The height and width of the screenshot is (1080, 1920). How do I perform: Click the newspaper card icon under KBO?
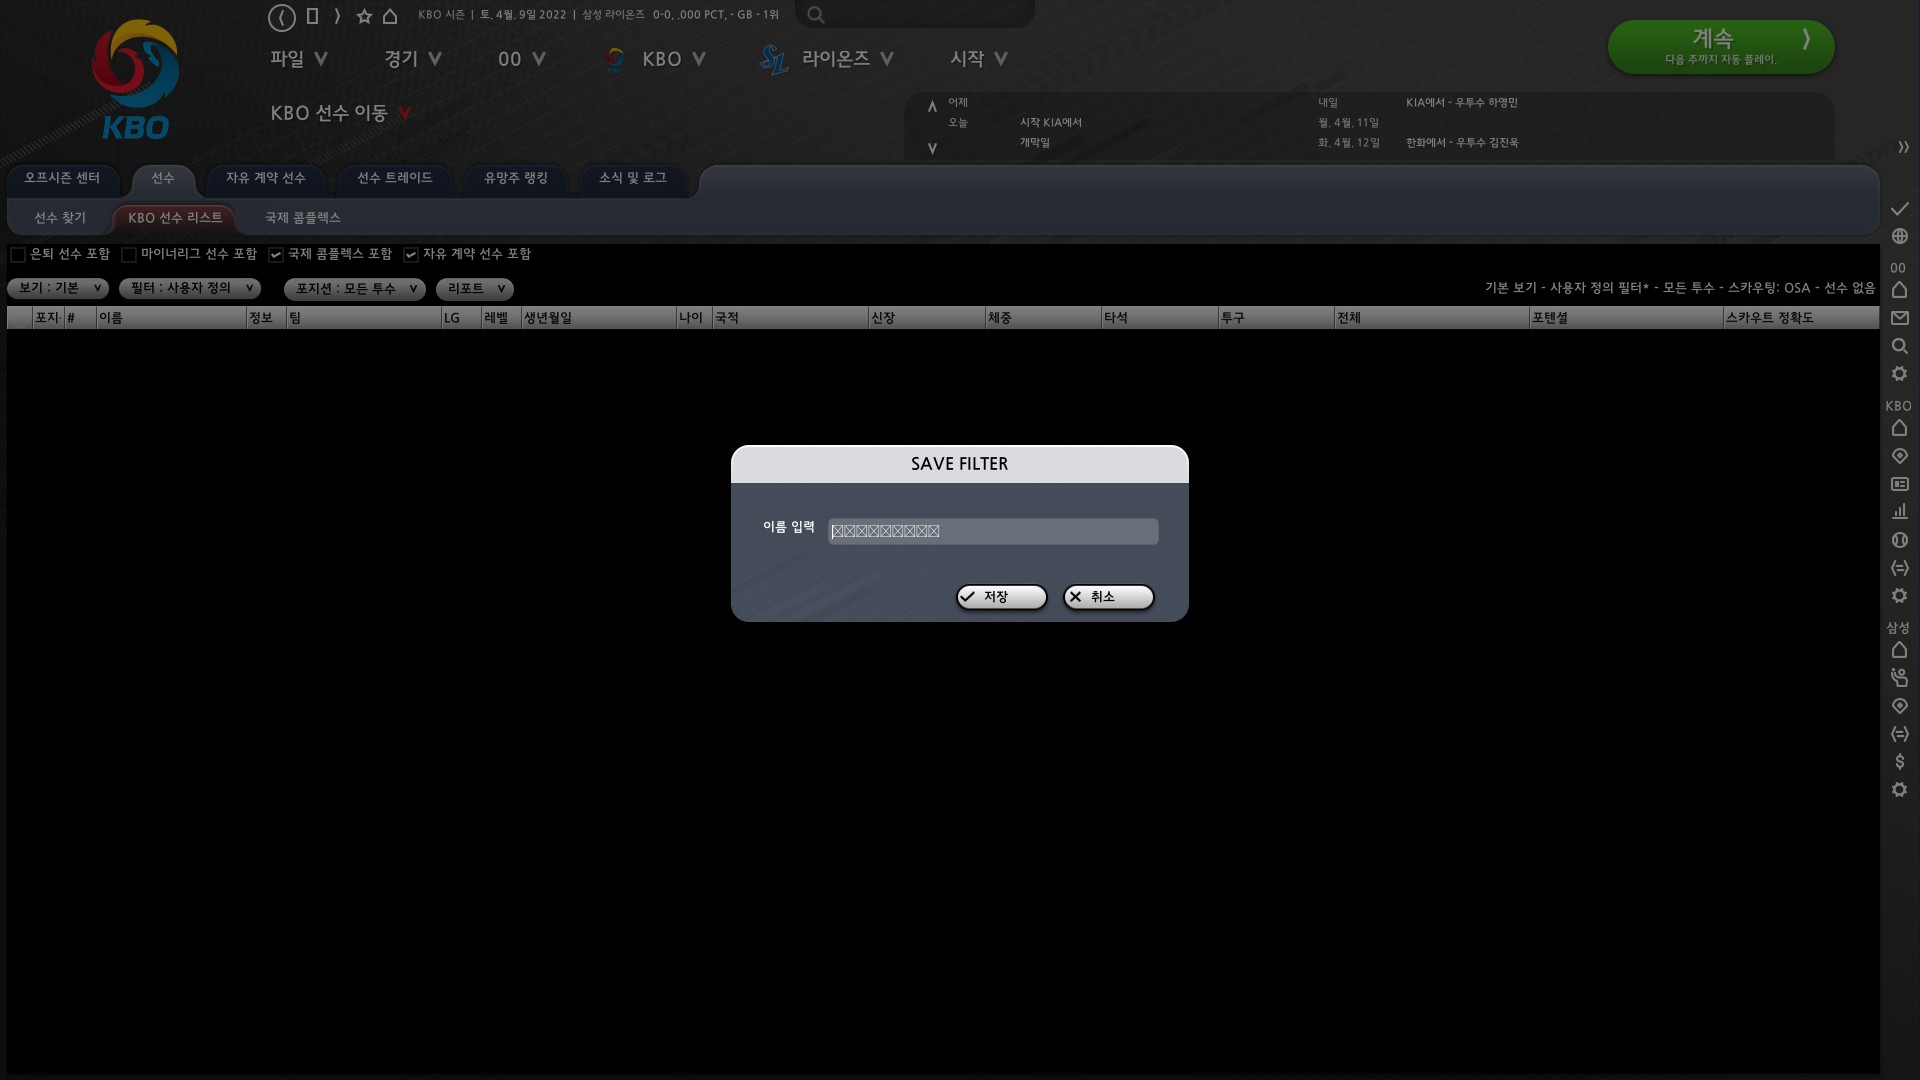1899,484
